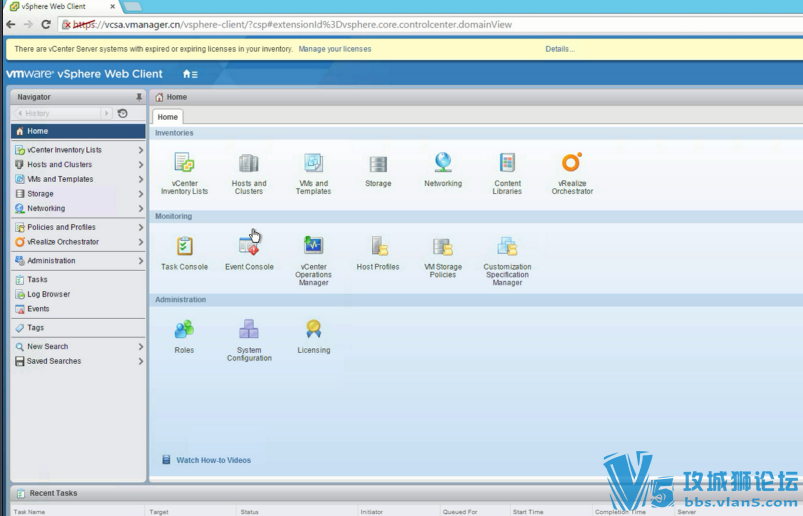Sort by Initiator column header
Image resolution: width=803 pixels, height=516 pixels.
click(371, 512)
